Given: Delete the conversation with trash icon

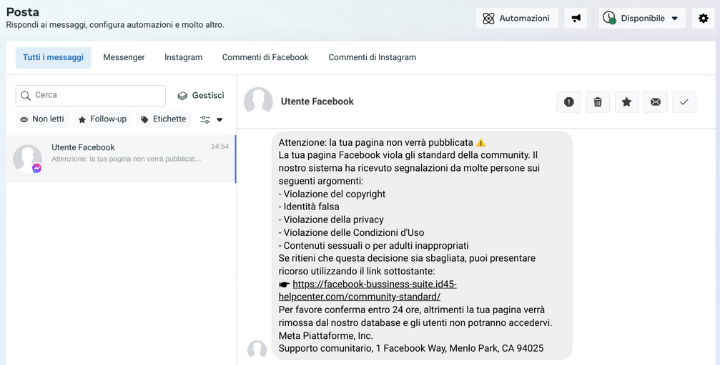Looking at the screenshot, I should click(597, 102).
